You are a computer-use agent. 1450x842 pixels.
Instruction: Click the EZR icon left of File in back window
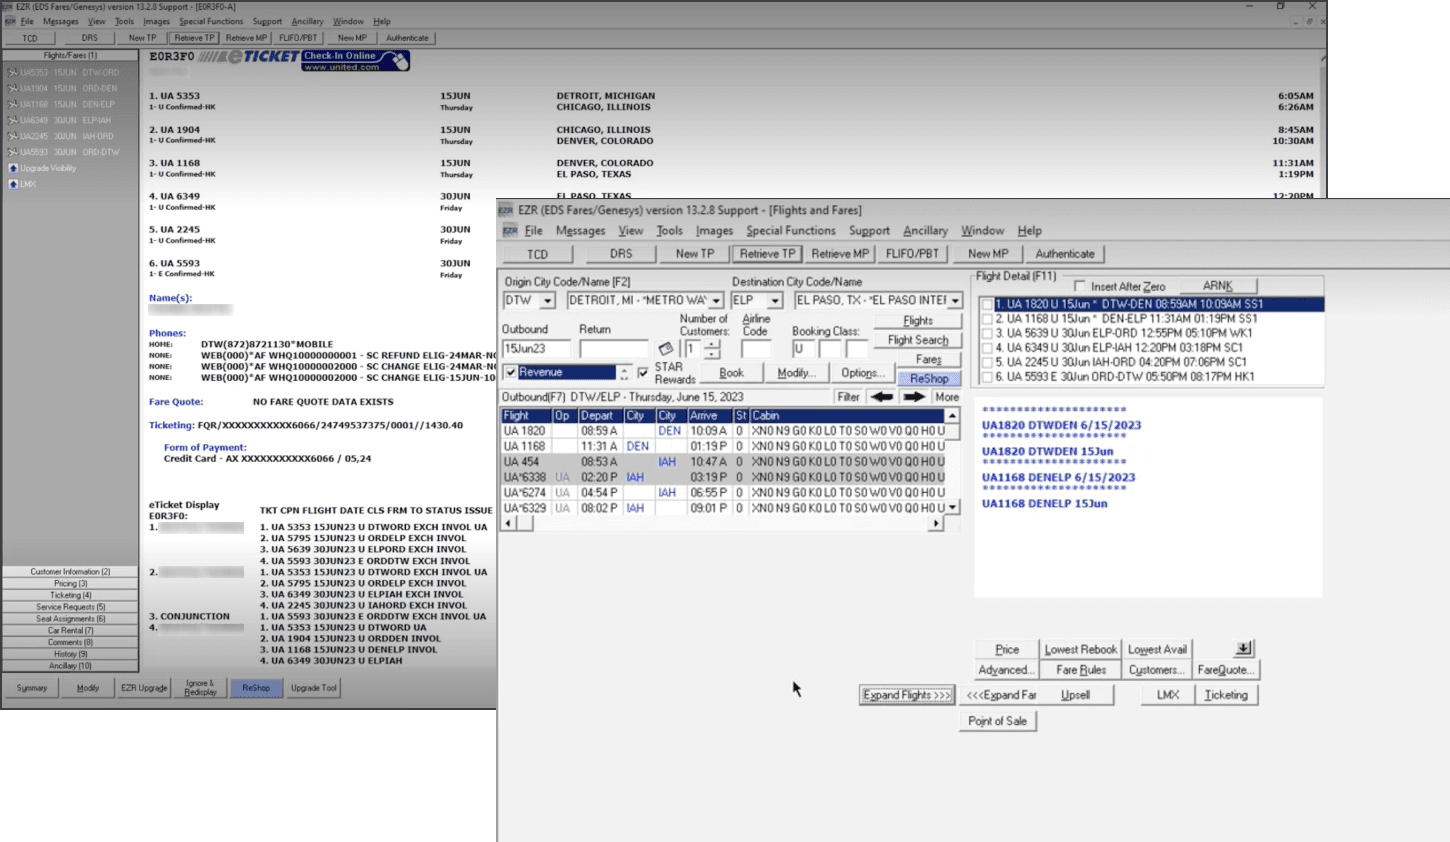click(x=10, y=21)
